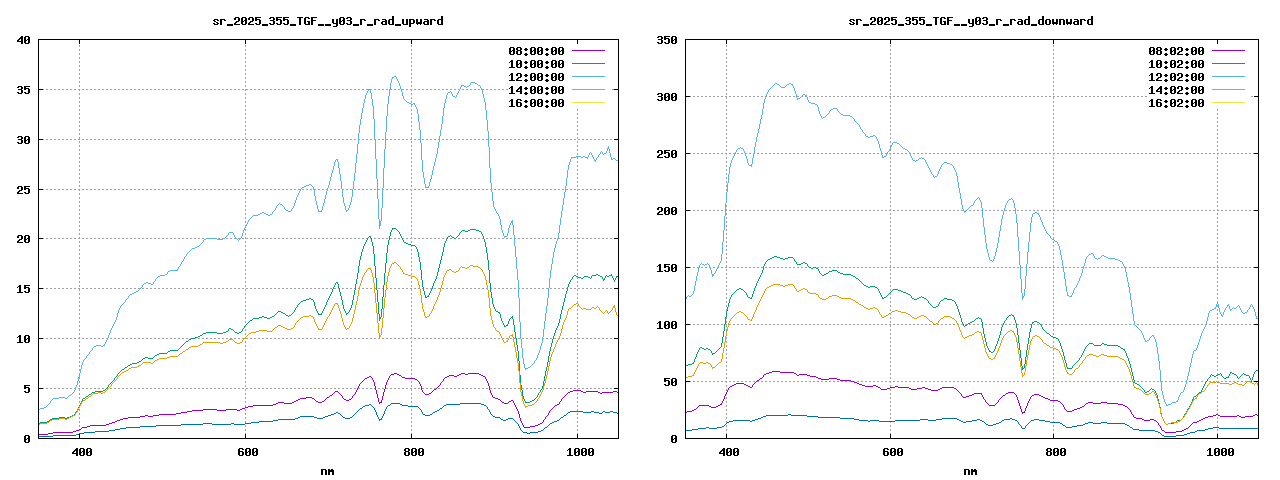
Task: Click the 08:00:00 legend entry in upward chart
Action: [536, 51]
